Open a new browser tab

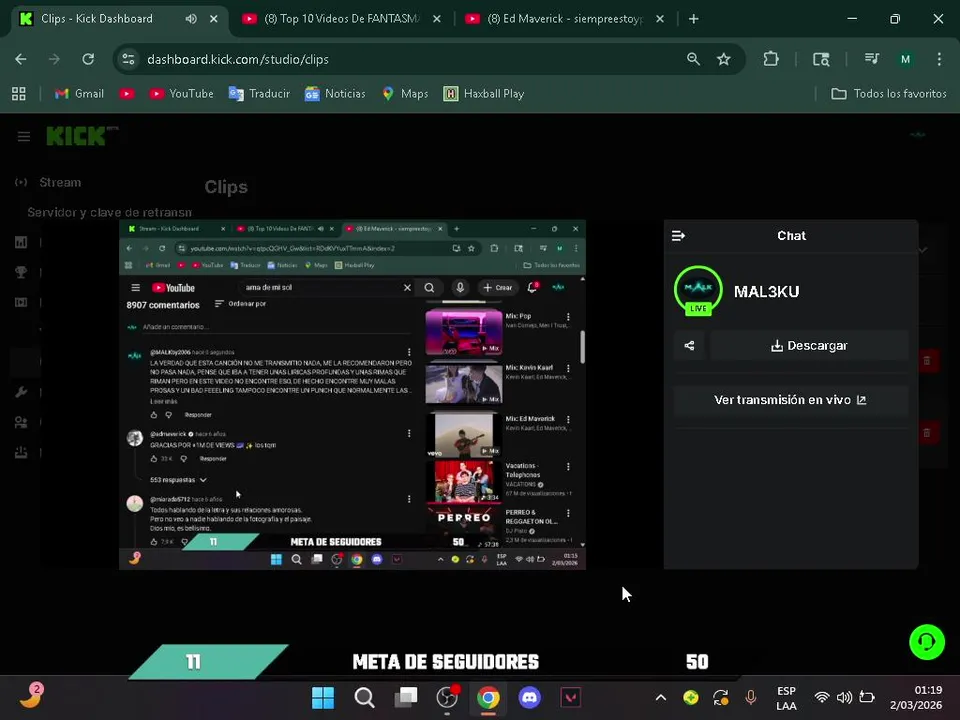click(x=693, y=19)
